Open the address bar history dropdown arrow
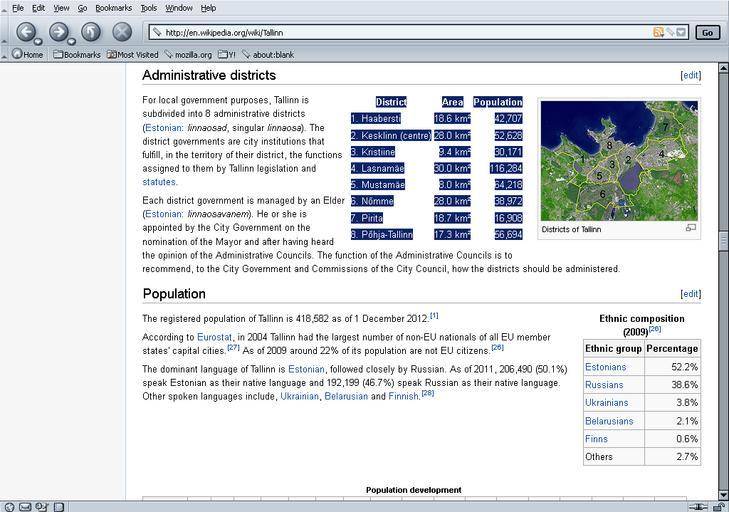The image size is (729, 512). click(x=681, y=32)
